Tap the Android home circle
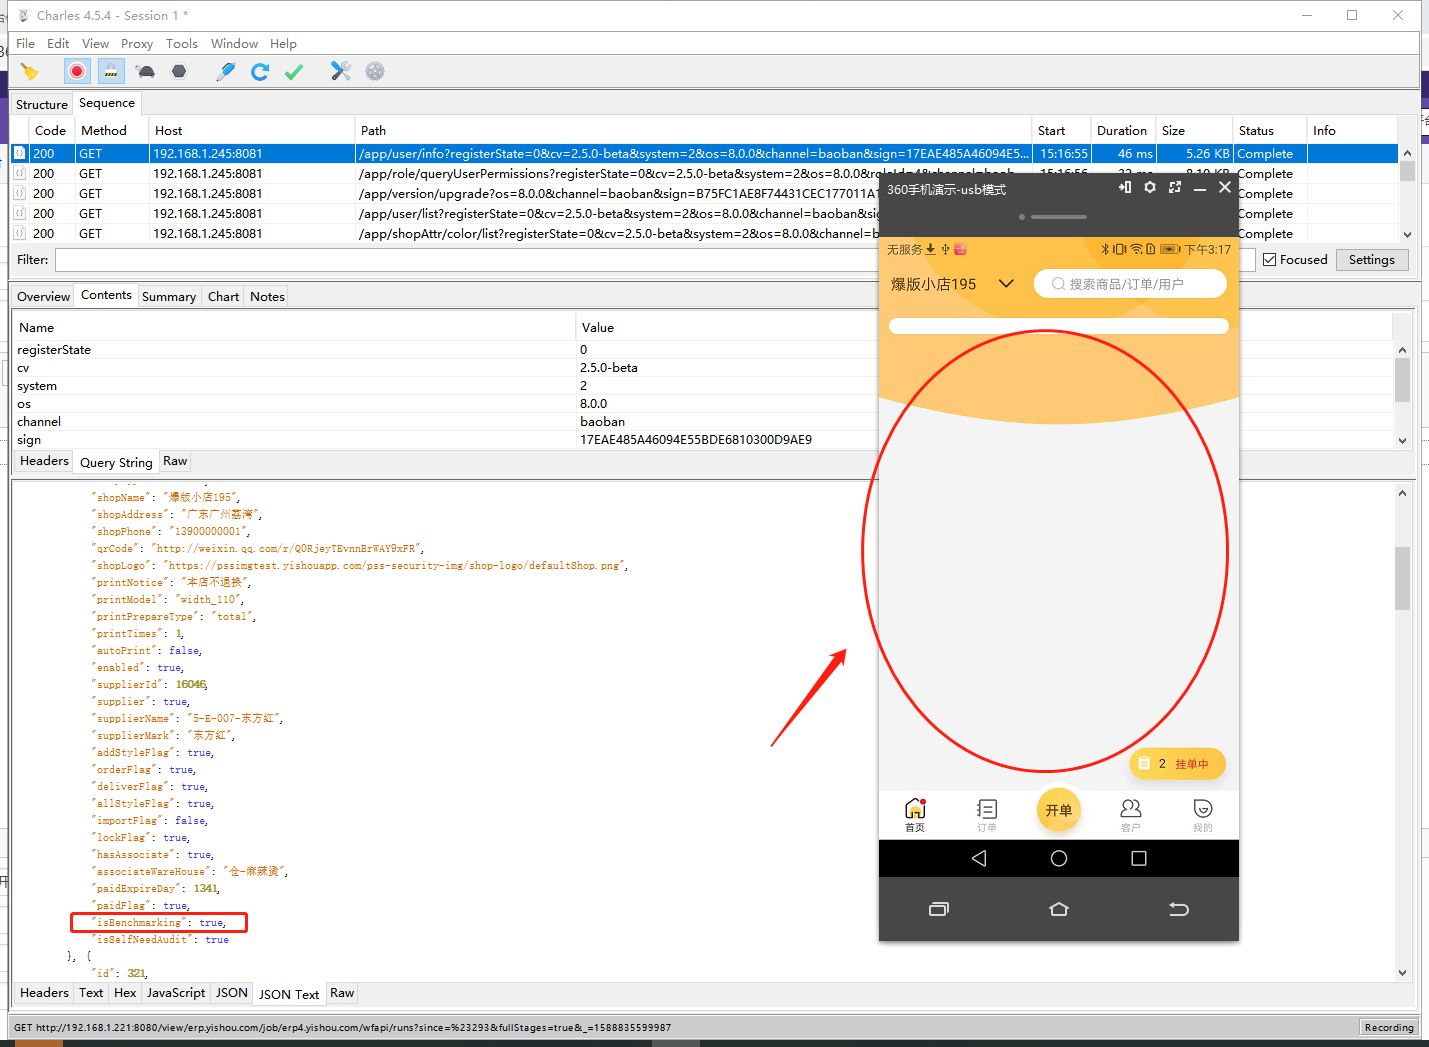Screen dimensions: 1429x1047 point(1059,858)
